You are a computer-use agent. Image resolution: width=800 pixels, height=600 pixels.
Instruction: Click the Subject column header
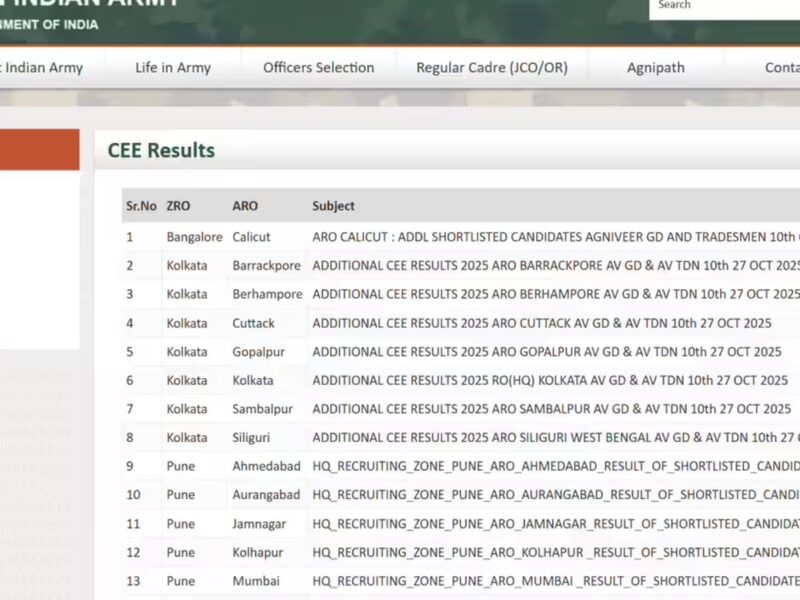pos(333,206)
